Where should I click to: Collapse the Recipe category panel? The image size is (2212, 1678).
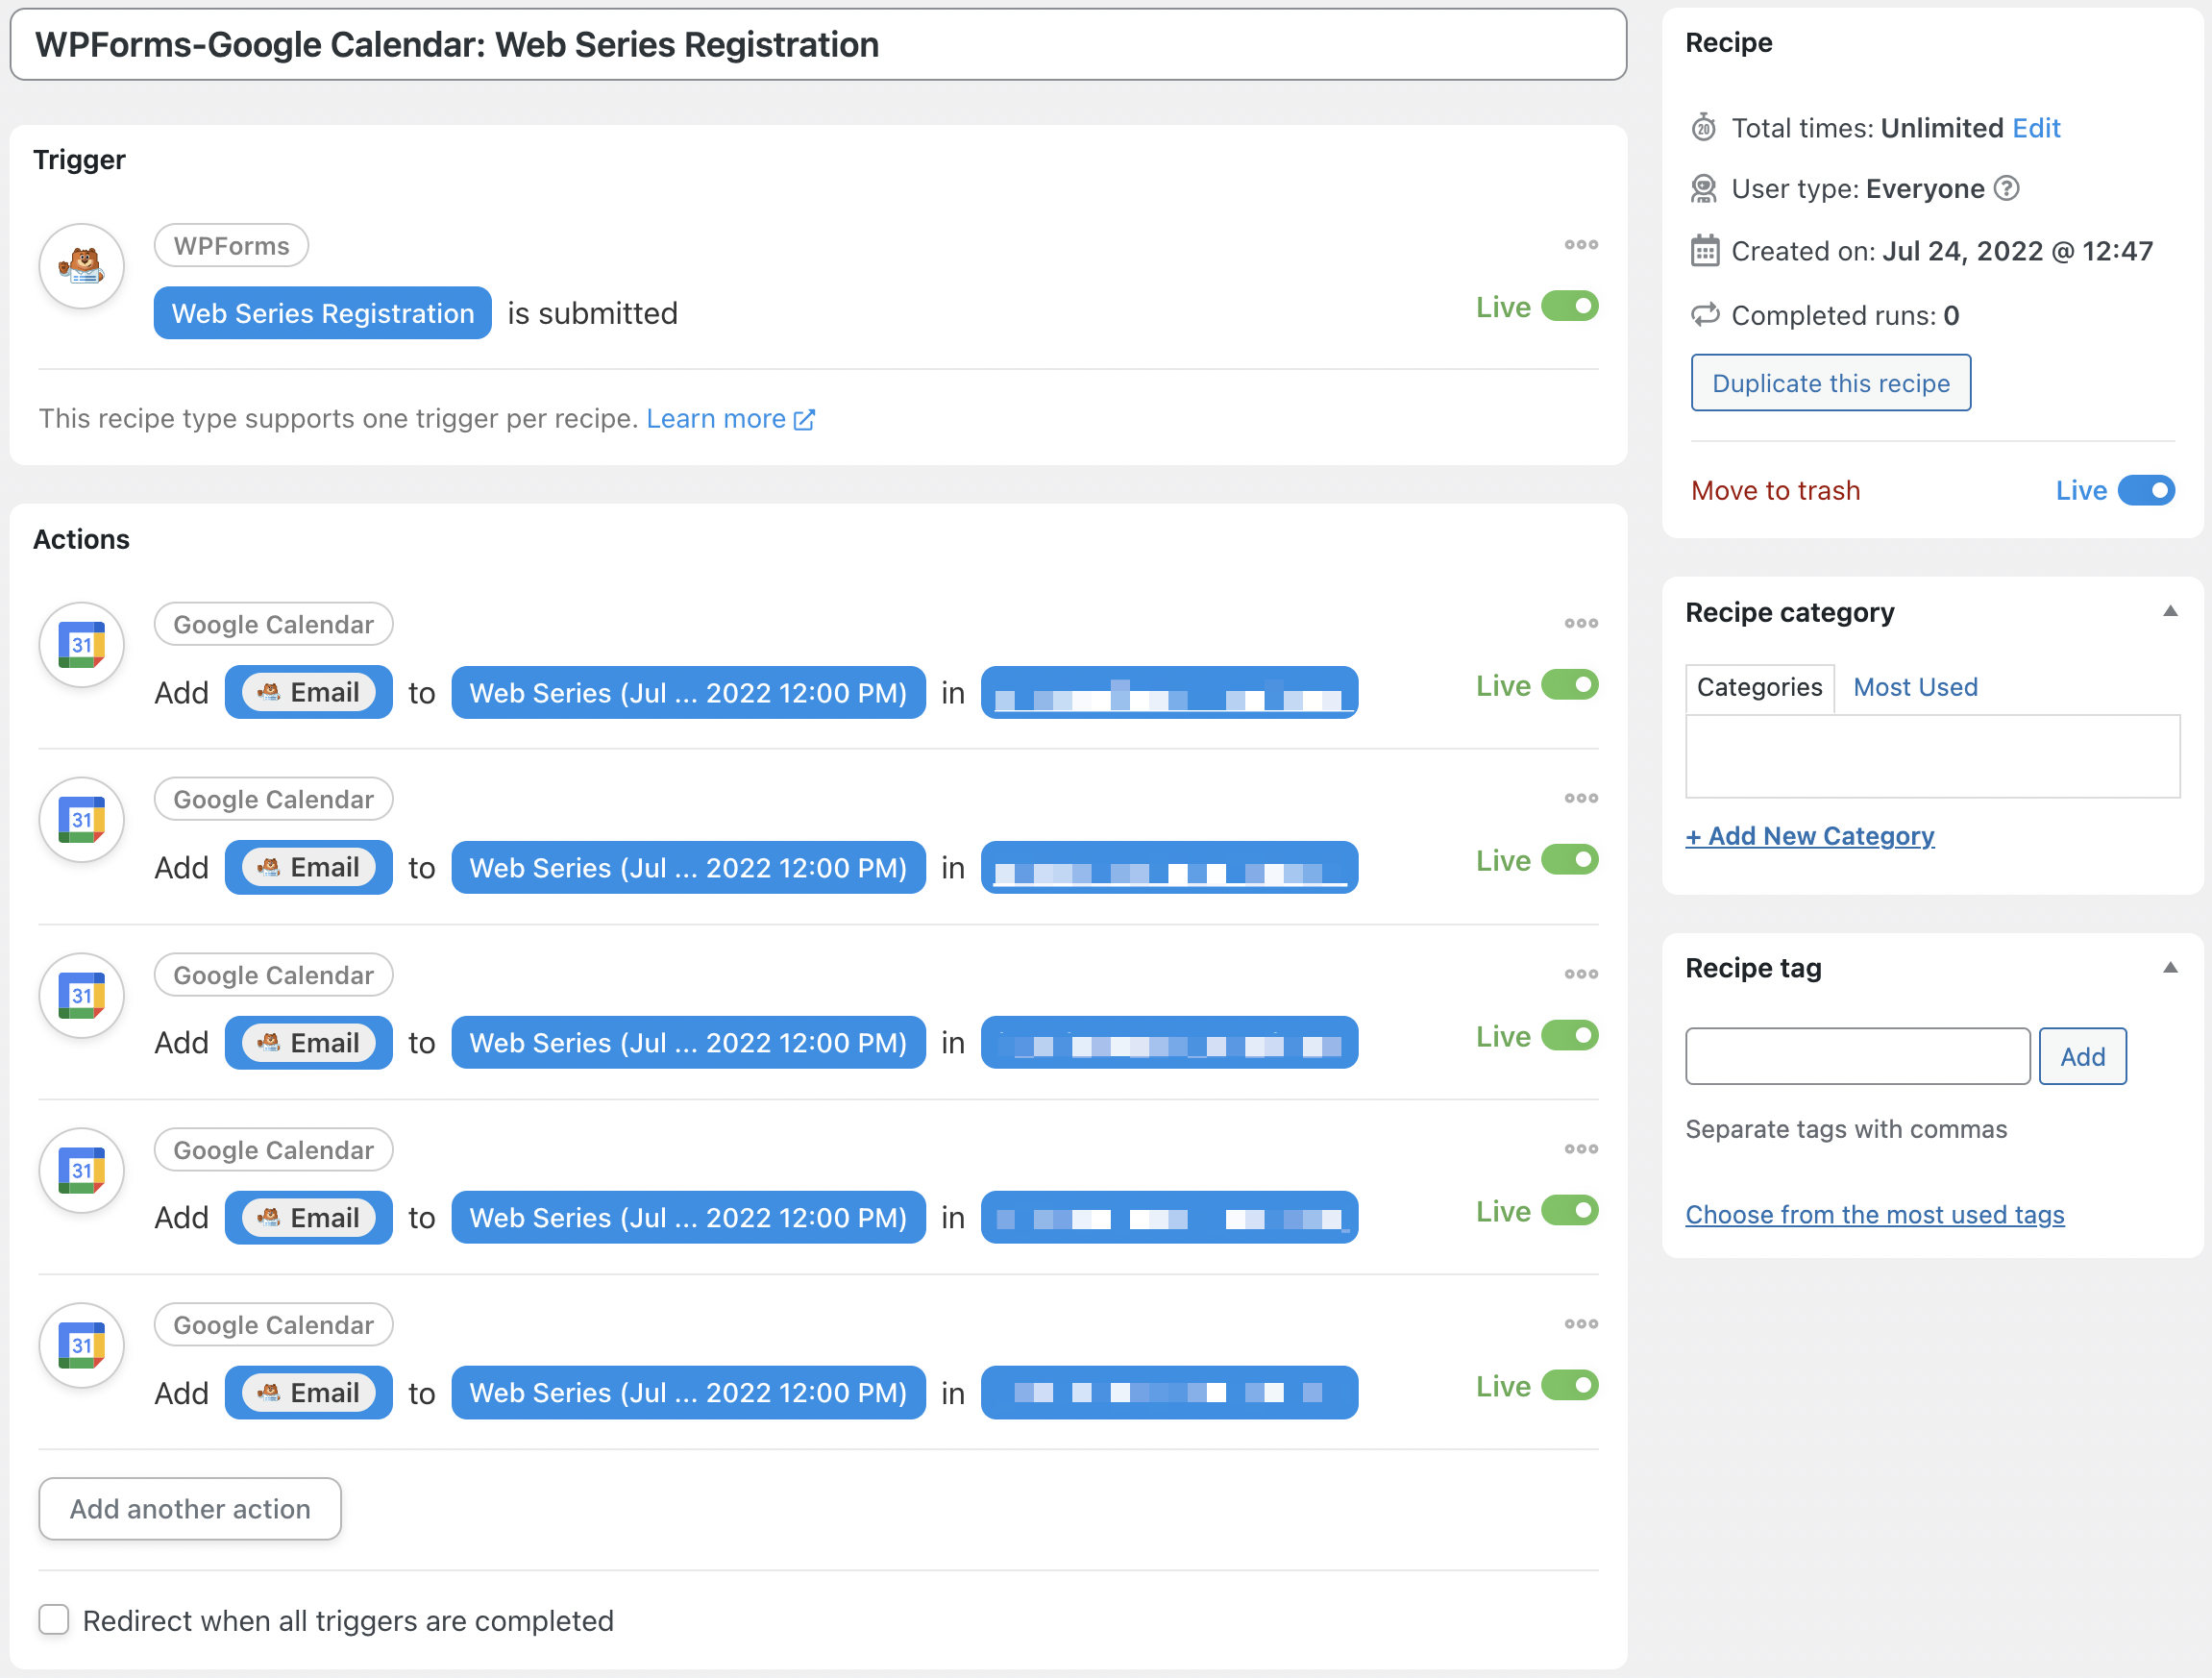tap(2170, 611)
